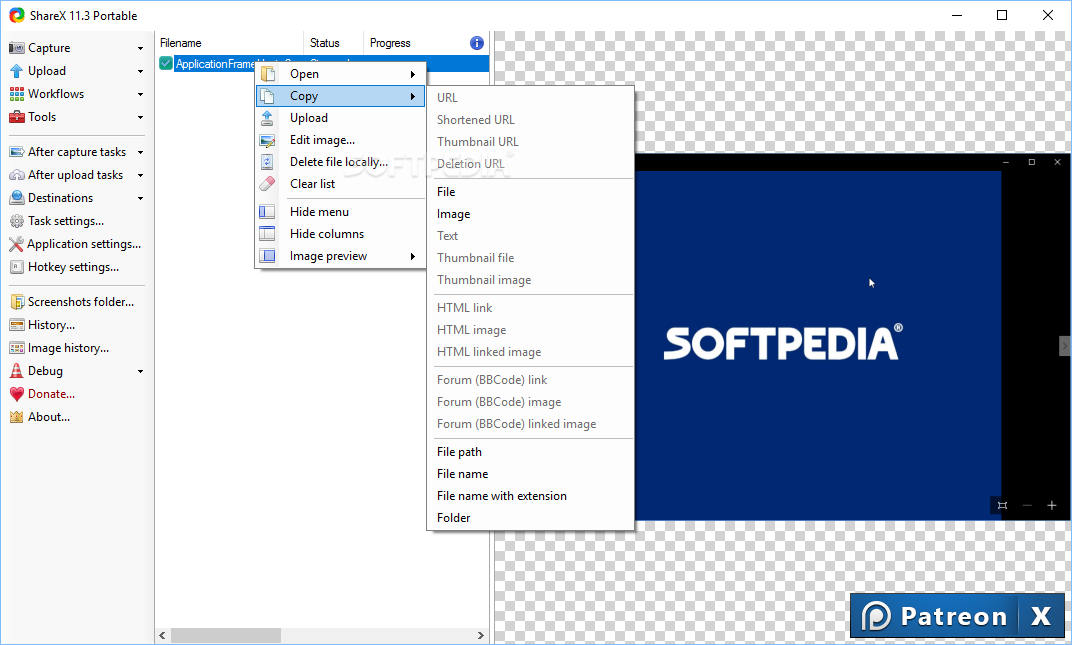Expand the After upload tasks dropdown arrow
The image size is (1072, 645).
pos(140,176)
